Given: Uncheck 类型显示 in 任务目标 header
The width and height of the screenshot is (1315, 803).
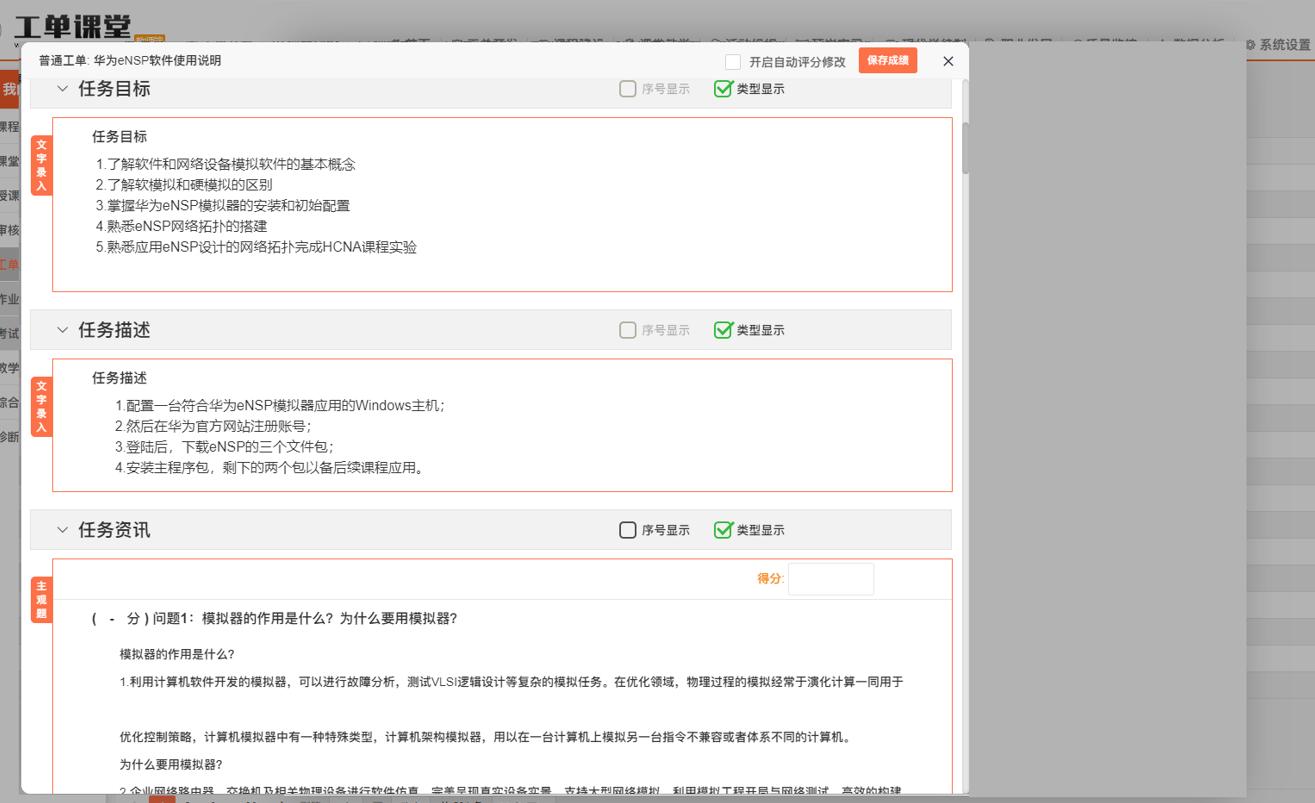Looking at the screenshot, I should pyautogui.click(x=723, y=89).
